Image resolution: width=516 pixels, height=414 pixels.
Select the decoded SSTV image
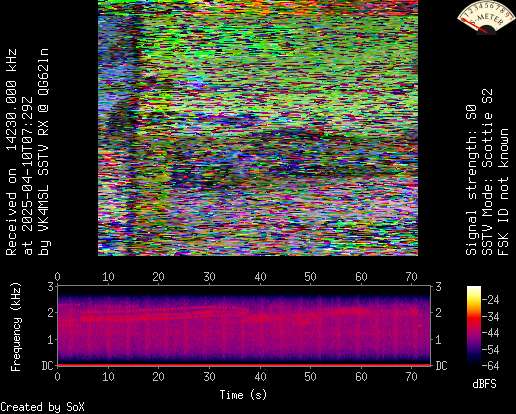[x=258, y=128]
